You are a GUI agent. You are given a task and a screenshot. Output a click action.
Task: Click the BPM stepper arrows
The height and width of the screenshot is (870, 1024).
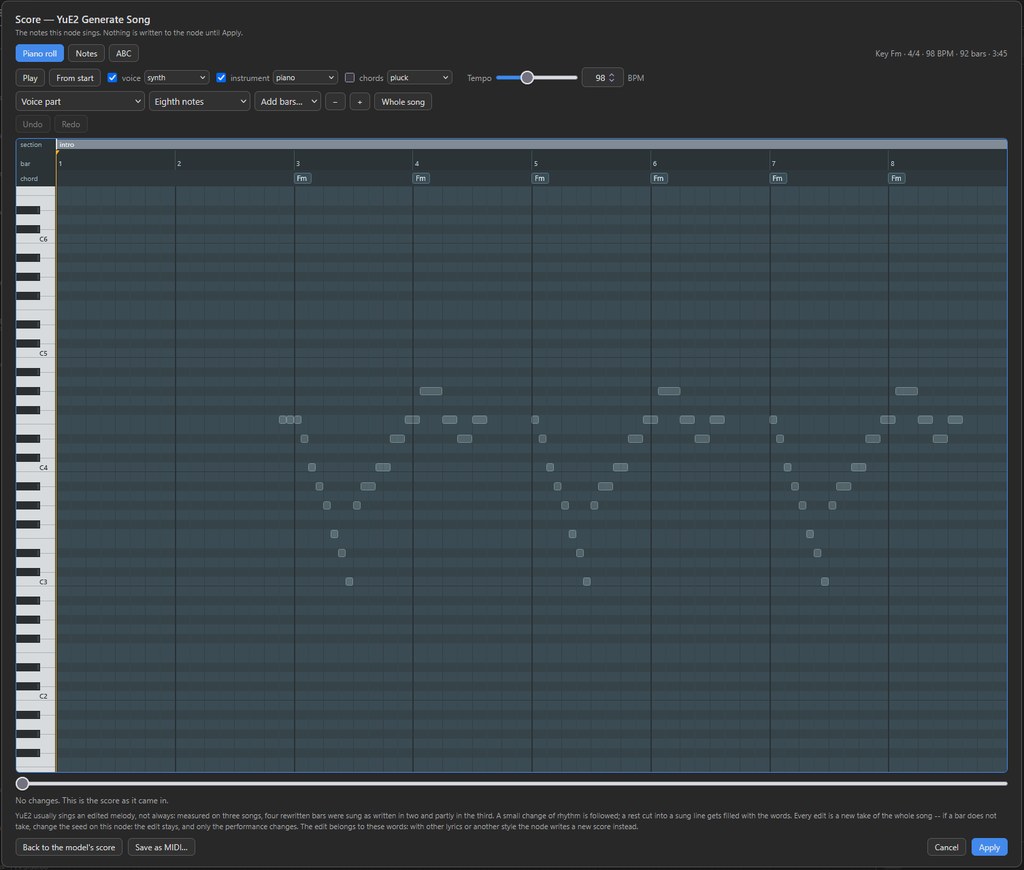[x=612, y=78]
